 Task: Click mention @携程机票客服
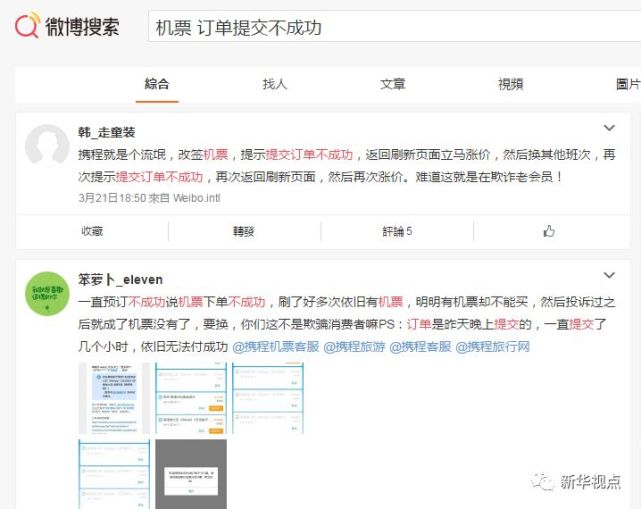tap(276, 347)
